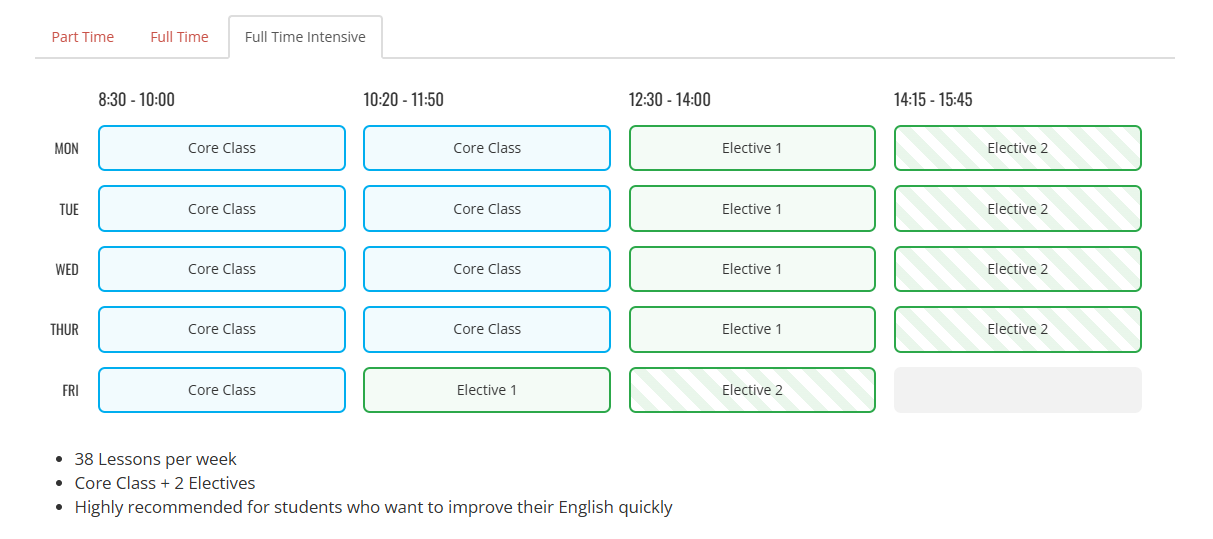
Task: Click Wednesday 10:20 Core Class block
Action: click(x=487, y=269)
